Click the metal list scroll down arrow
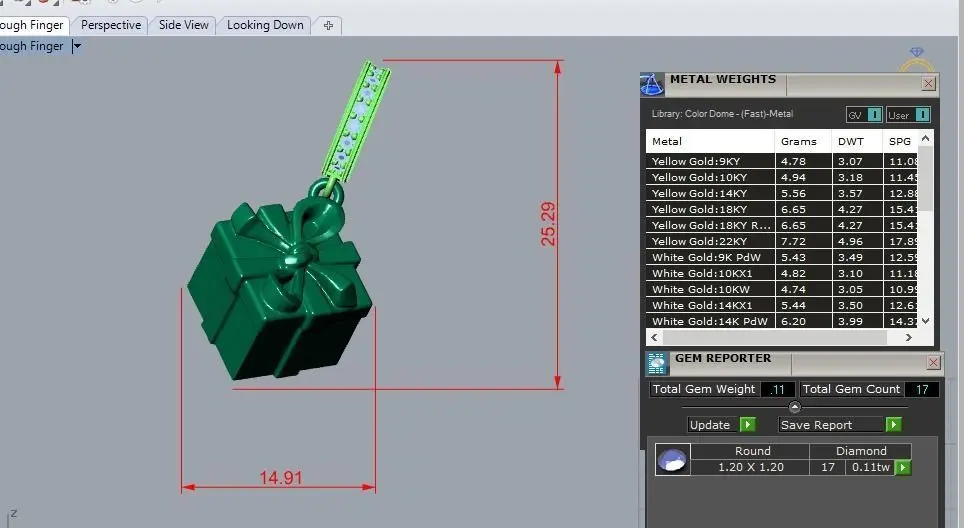Screen dimensions: 964x528 tap(925, 321)
